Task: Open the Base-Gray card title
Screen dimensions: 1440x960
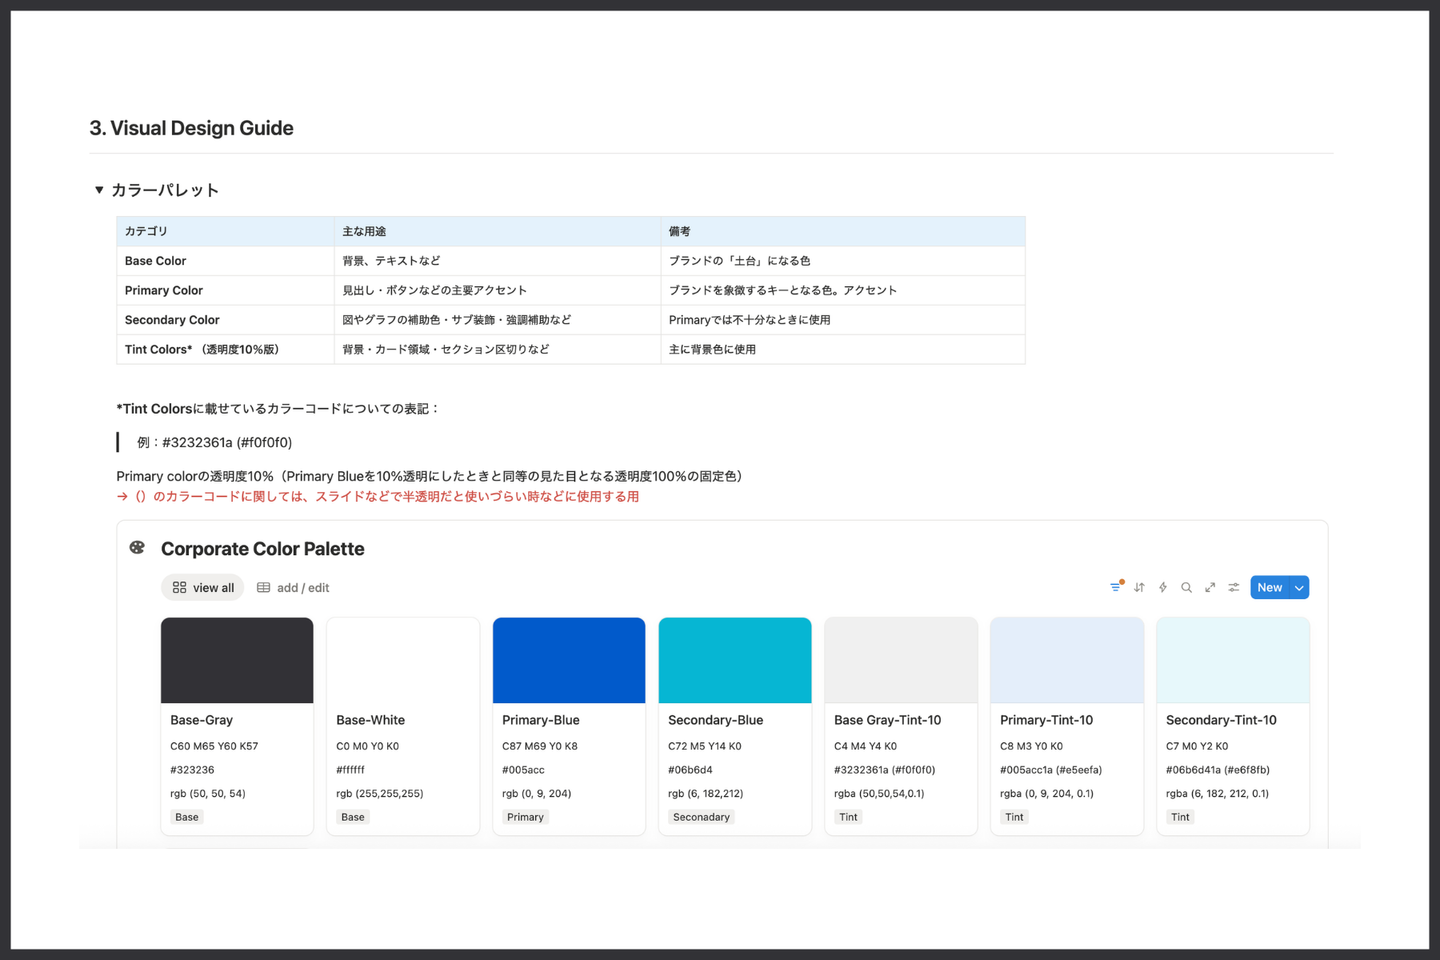Action: tap(201, 720)
